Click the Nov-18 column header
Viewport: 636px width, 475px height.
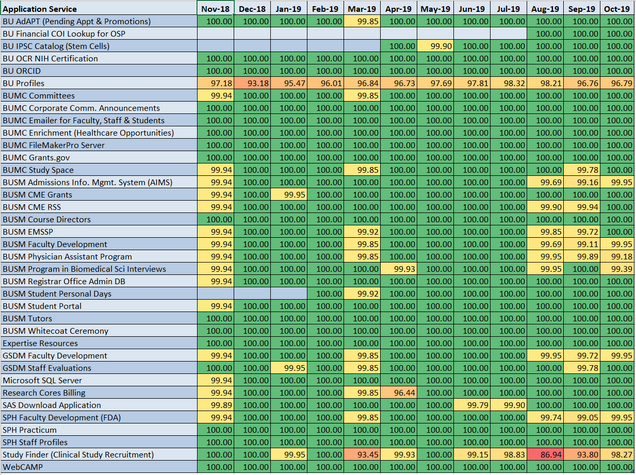(x=215, y=9)
